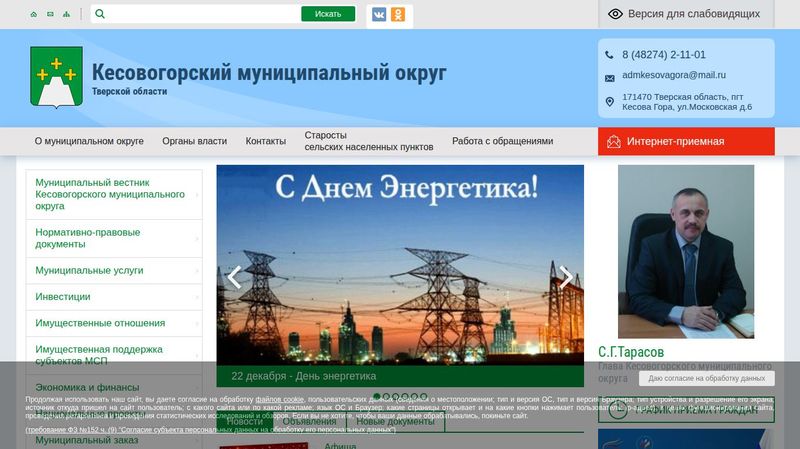Click the home icon in top bar
The width and height of the screenshot is (800, 449).
[x=34, y=15]
